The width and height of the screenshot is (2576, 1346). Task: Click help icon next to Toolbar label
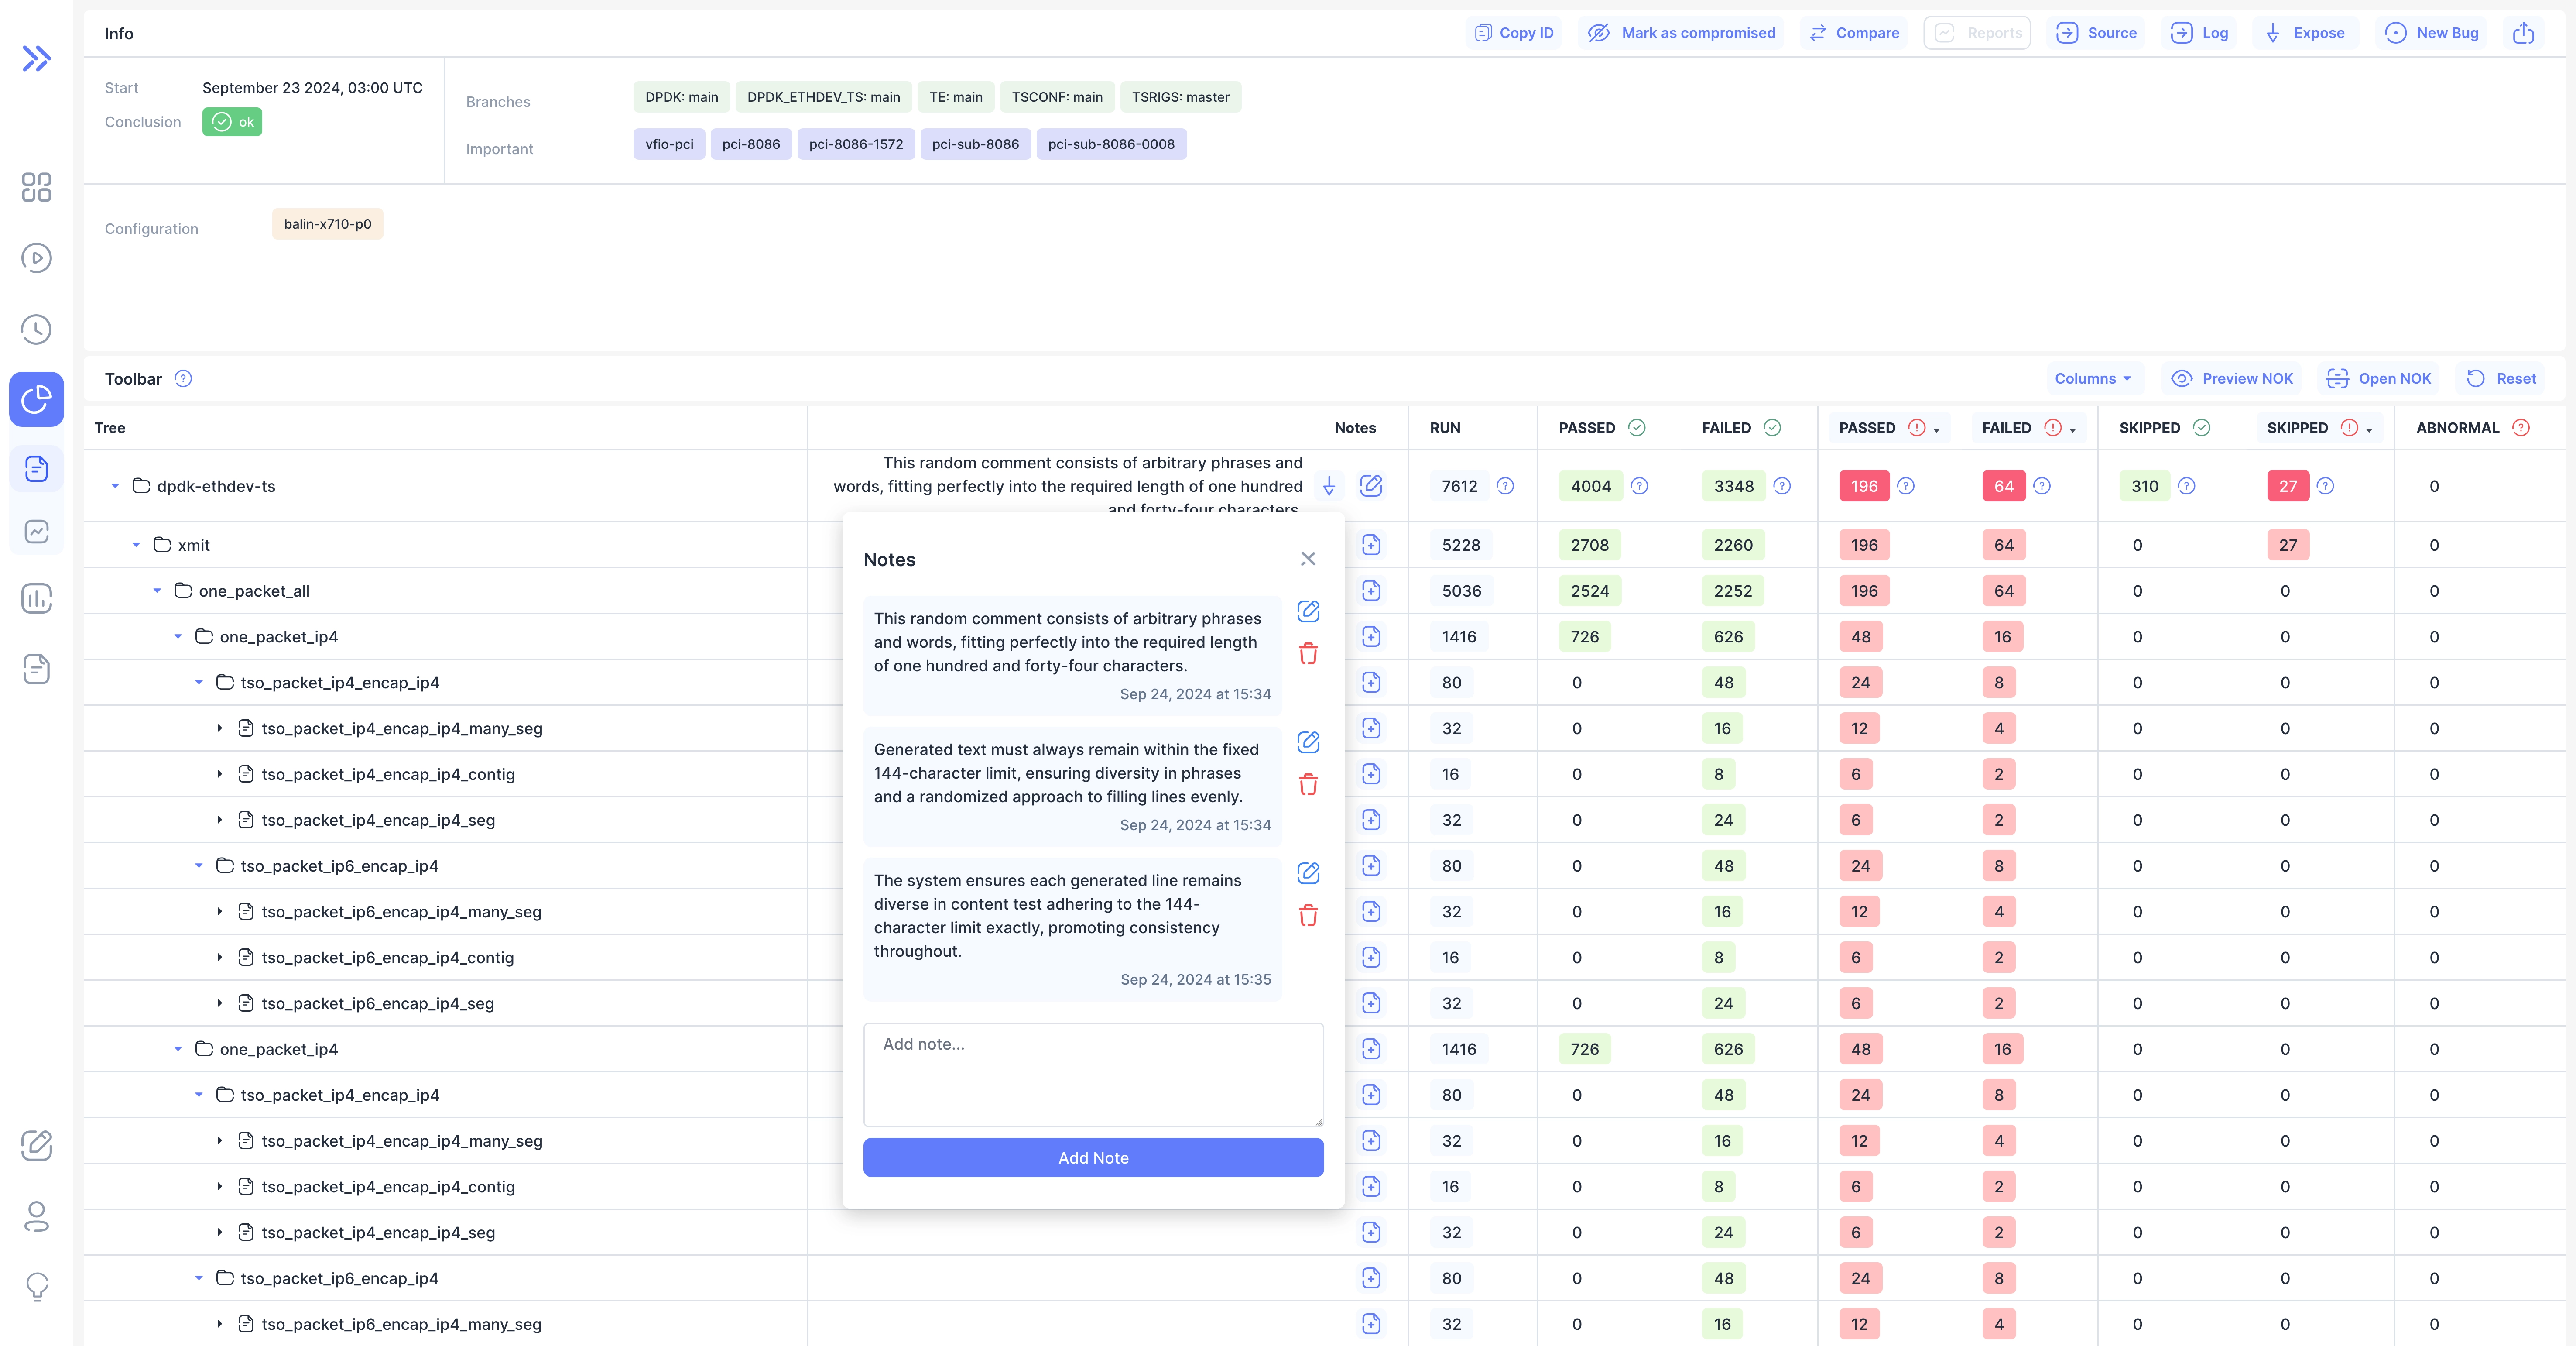coord(183,378)
